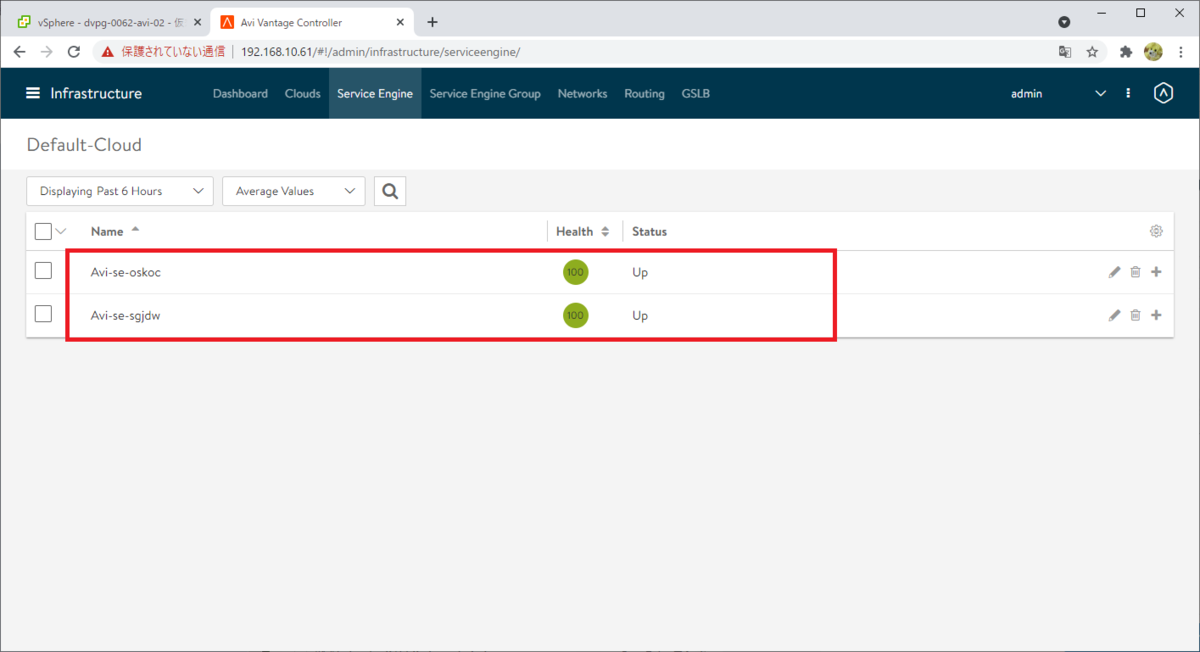Open Average Values dropdown

tap(294, 191)
